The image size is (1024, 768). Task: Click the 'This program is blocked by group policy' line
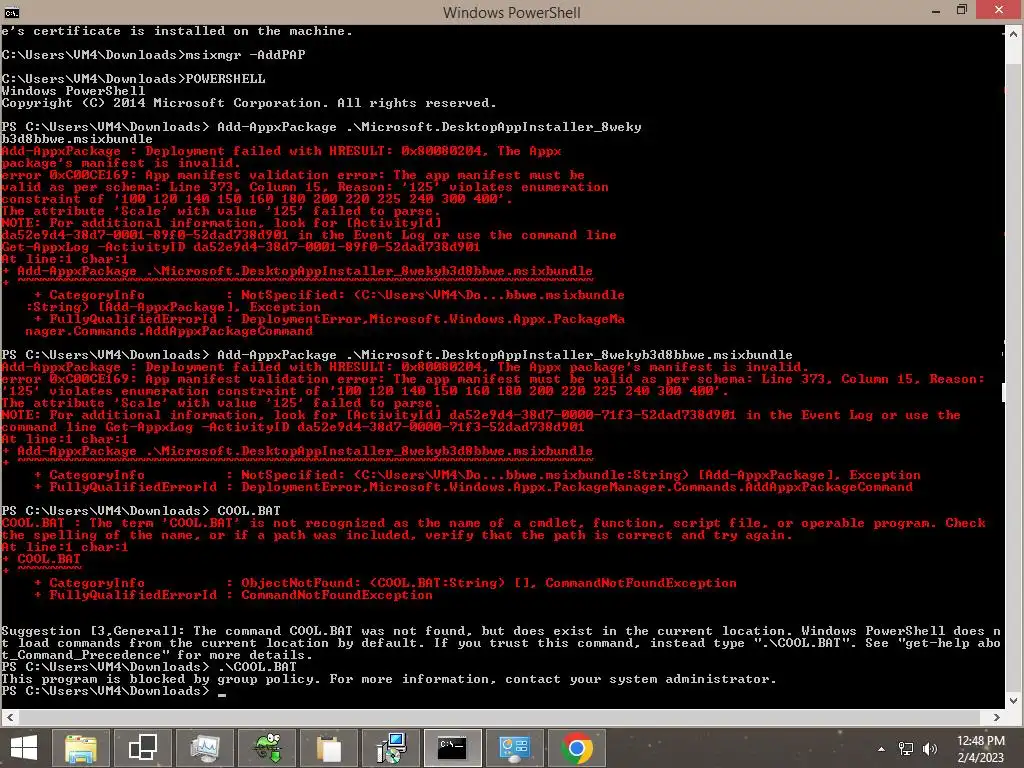389,679
